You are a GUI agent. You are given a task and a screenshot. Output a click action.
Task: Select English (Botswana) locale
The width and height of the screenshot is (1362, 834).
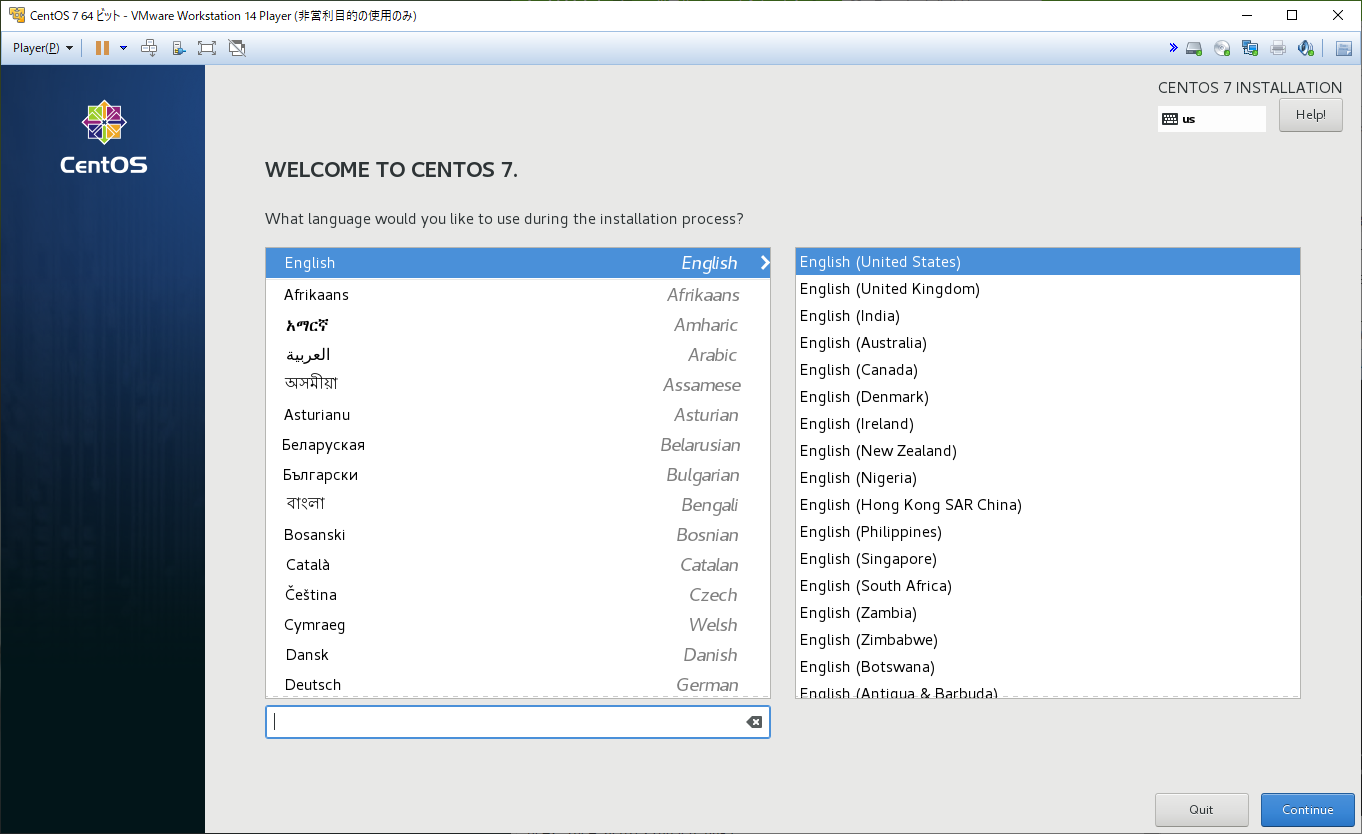(1048, 667)
